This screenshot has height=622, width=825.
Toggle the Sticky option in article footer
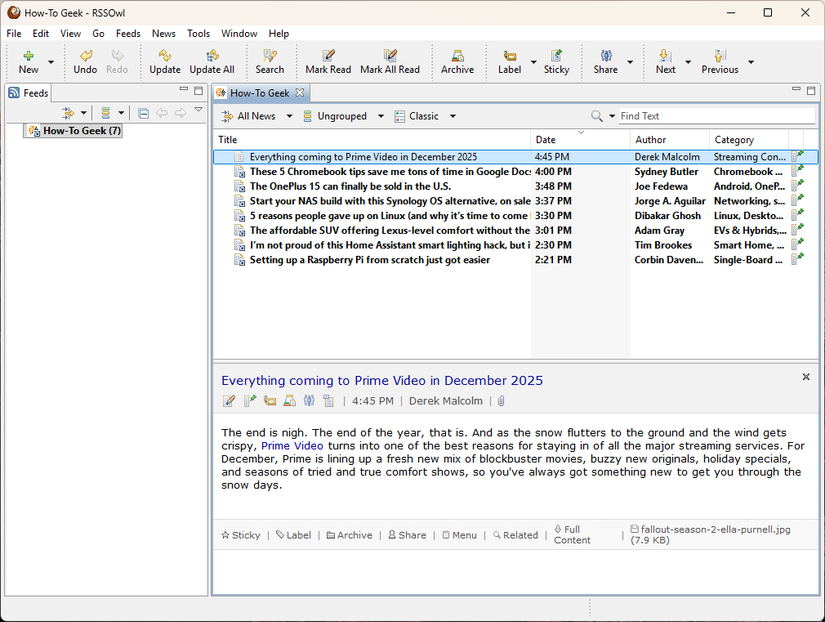240,535
